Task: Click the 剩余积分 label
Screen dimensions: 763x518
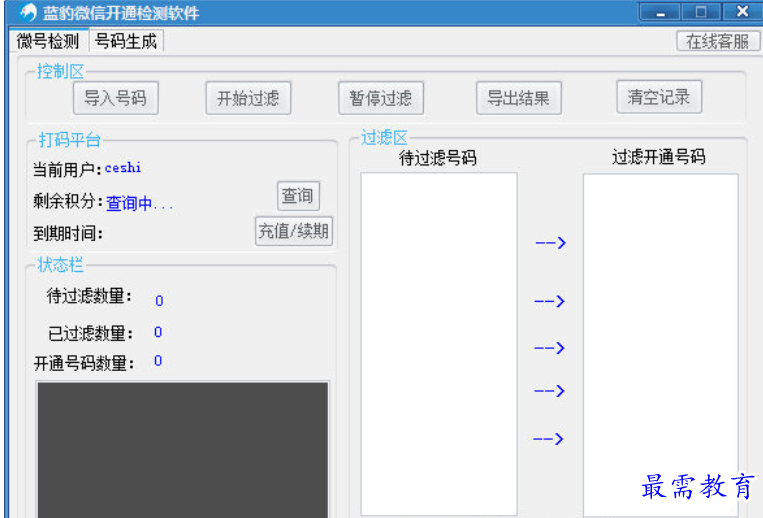Action: (68, 201)
